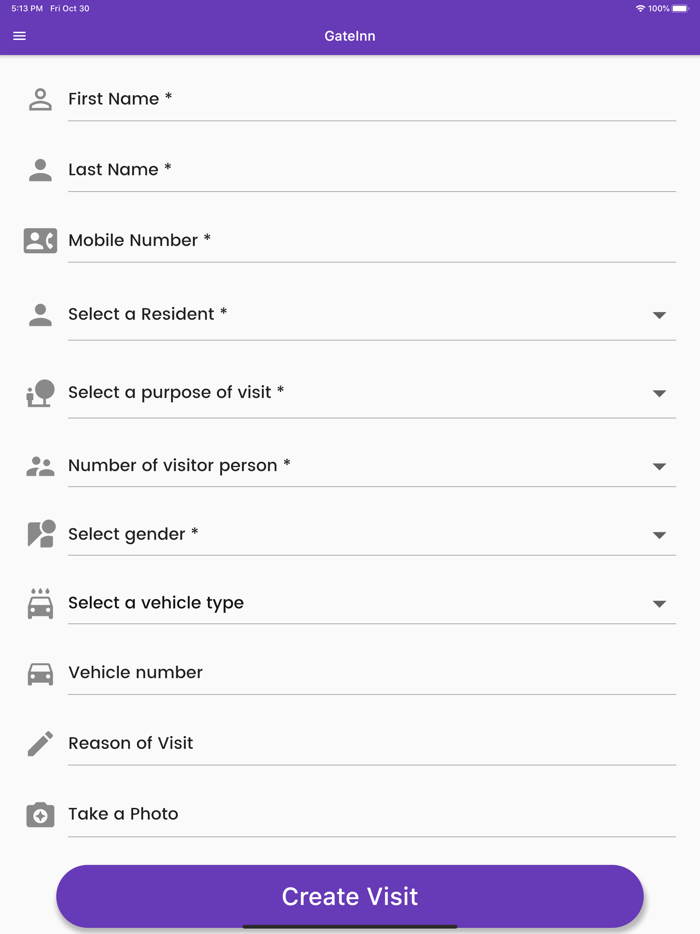Tap the car wash icon beside vehicle type
This screenshot has height=934, width=700.
click(x=40, y=603)
